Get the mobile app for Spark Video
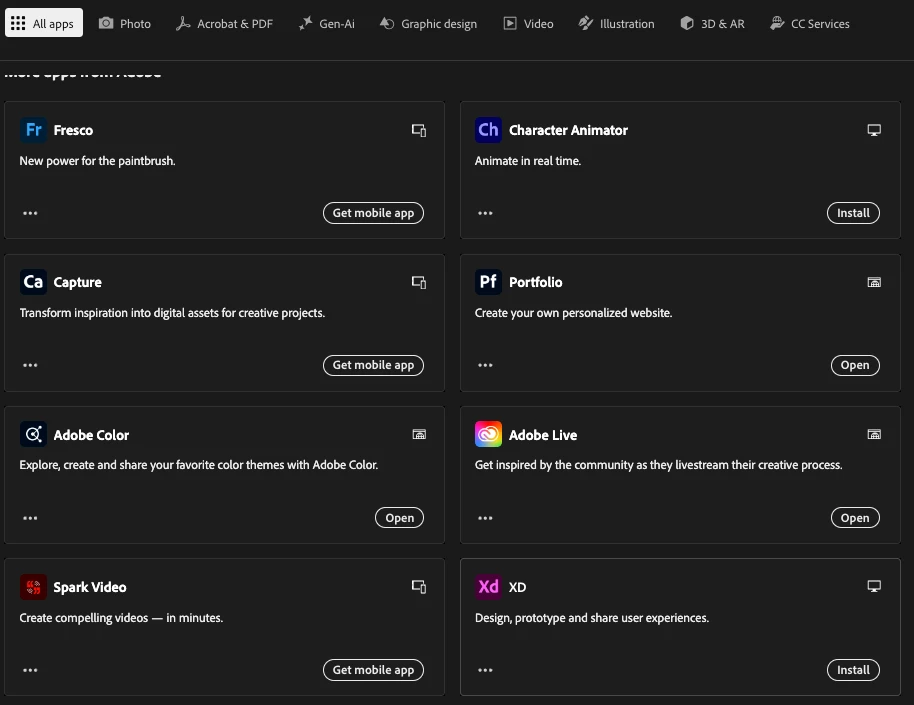This screenshot has height=705, width=914. pos(373,670)
